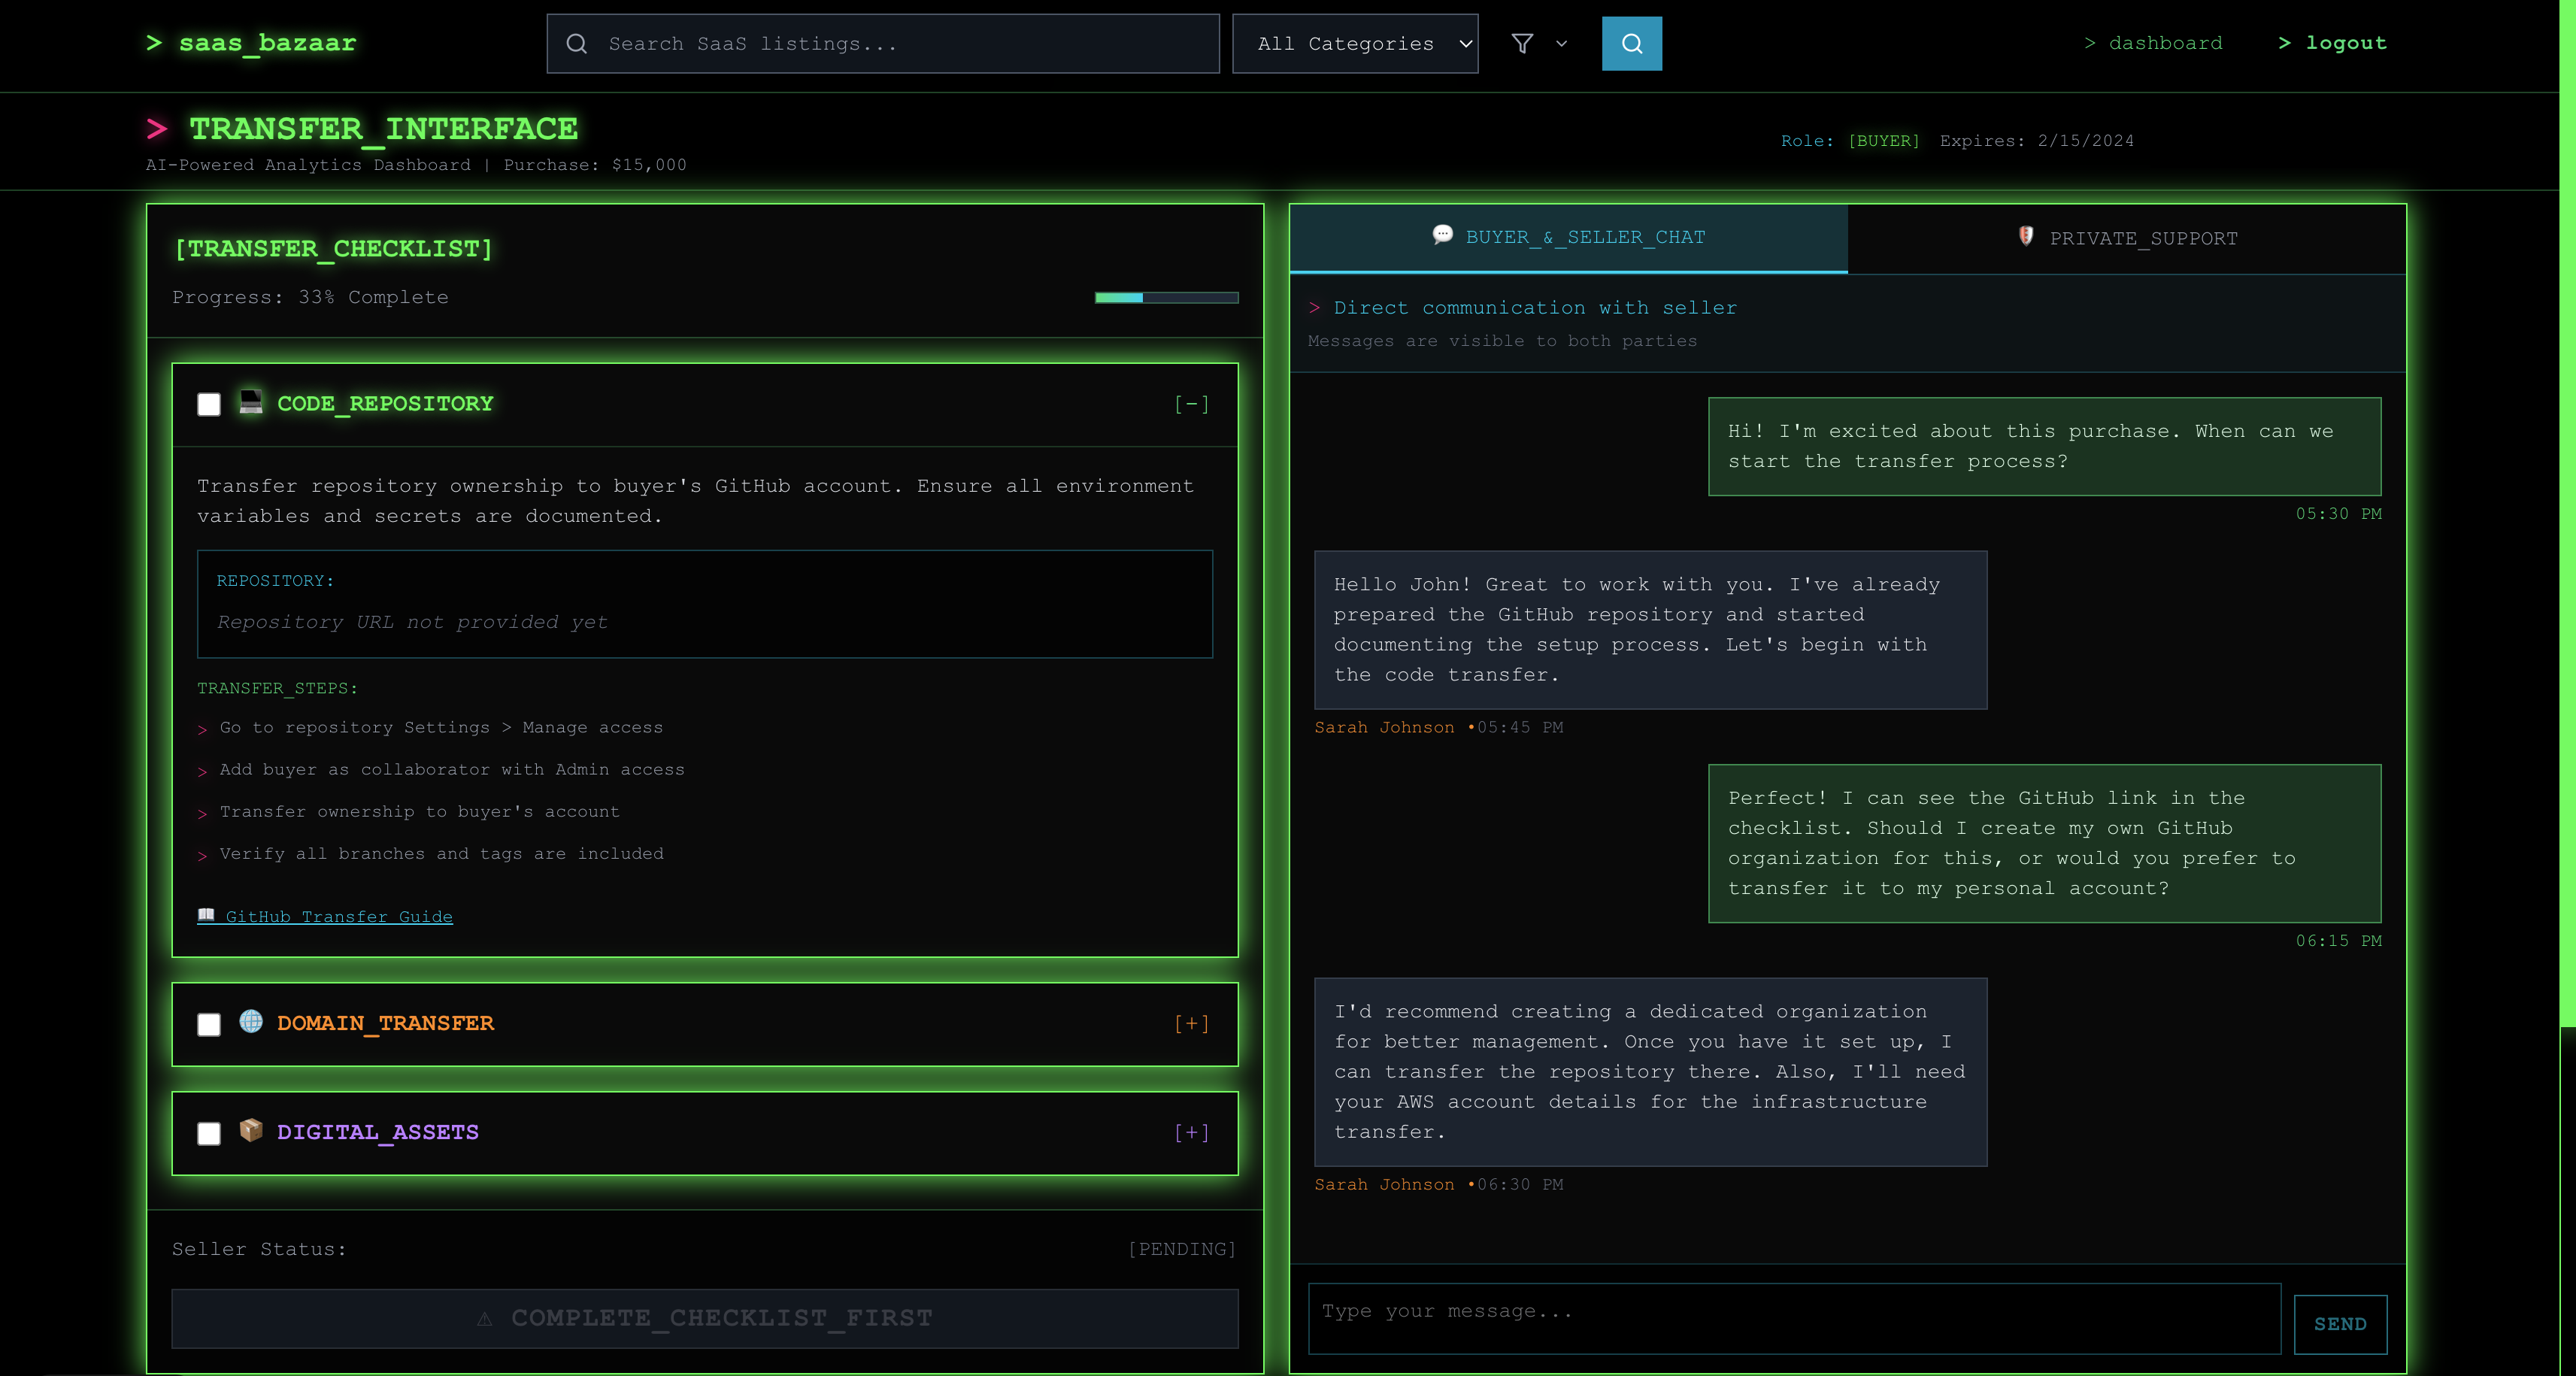
Task: Click the shield icon on PRIVATE_SUPPORT tab
Action: pyautogui.click(x=2028, y=237)
